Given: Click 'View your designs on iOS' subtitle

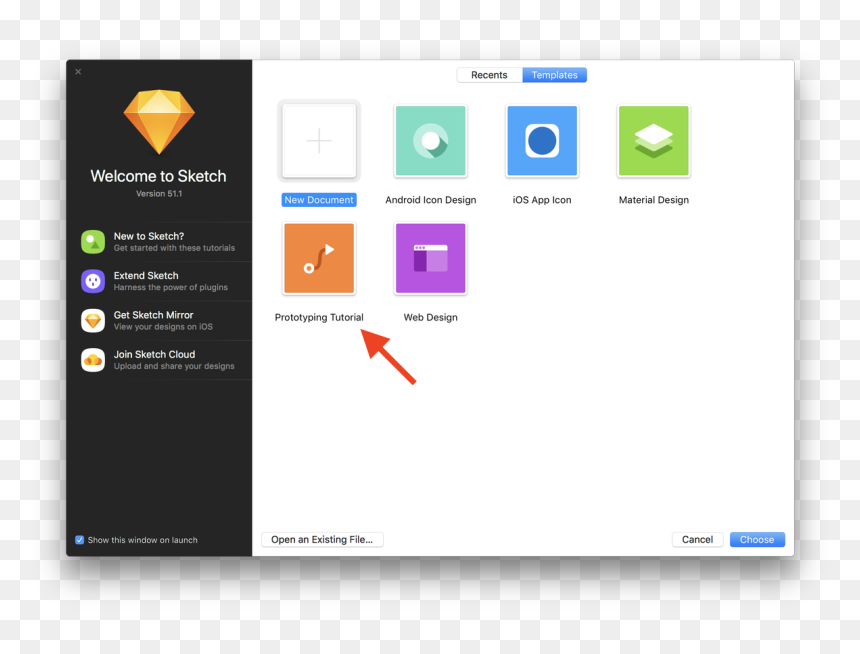Looking at the screenshot, I should click(x=163, y=327).
